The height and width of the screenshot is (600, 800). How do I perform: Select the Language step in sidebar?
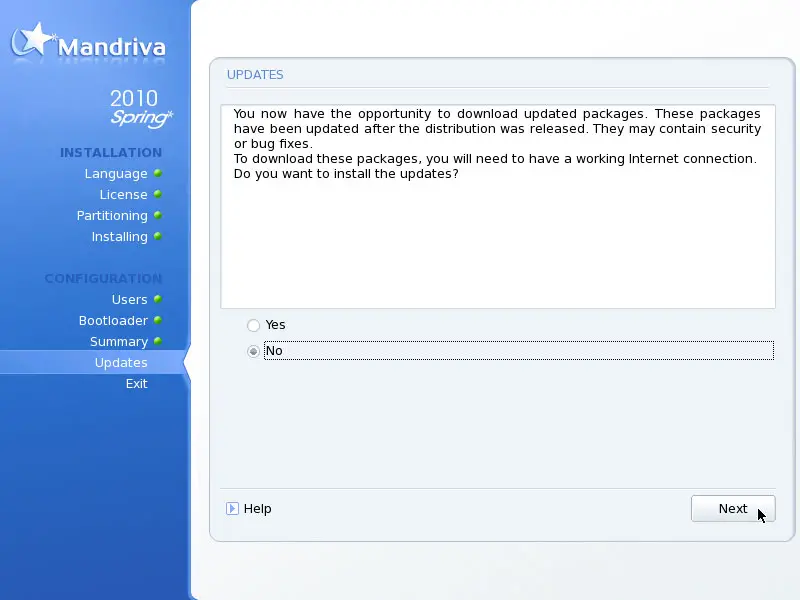click(x=116, y=174)
